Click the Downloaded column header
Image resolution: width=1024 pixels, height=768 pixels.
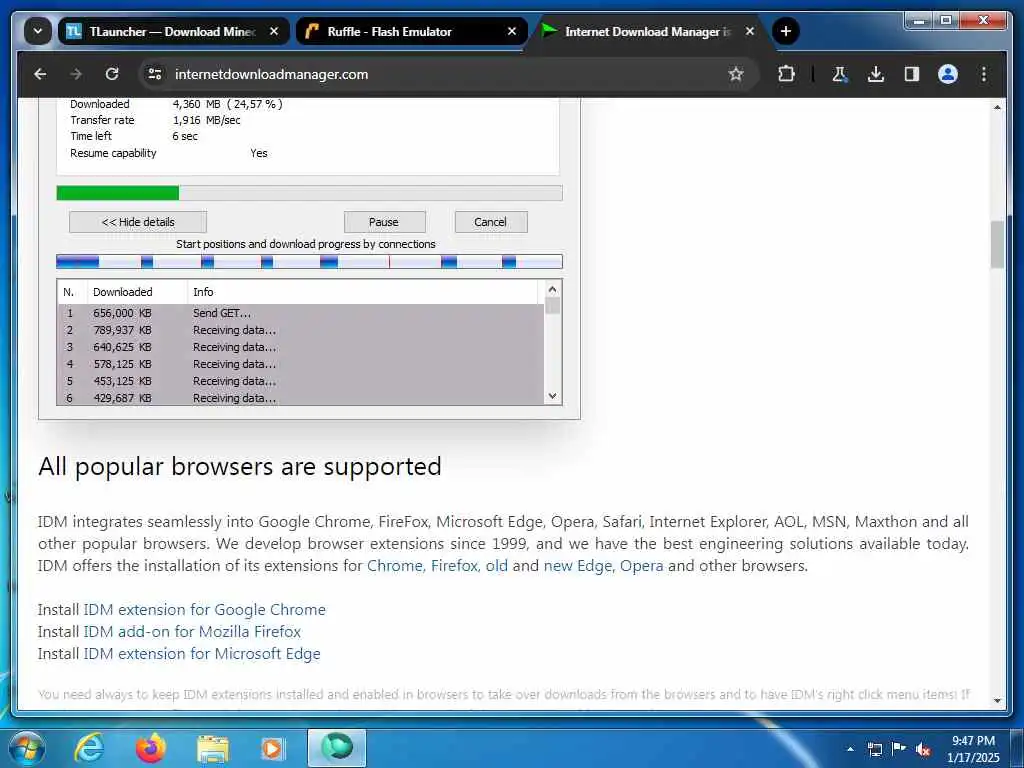click(137, 292)
